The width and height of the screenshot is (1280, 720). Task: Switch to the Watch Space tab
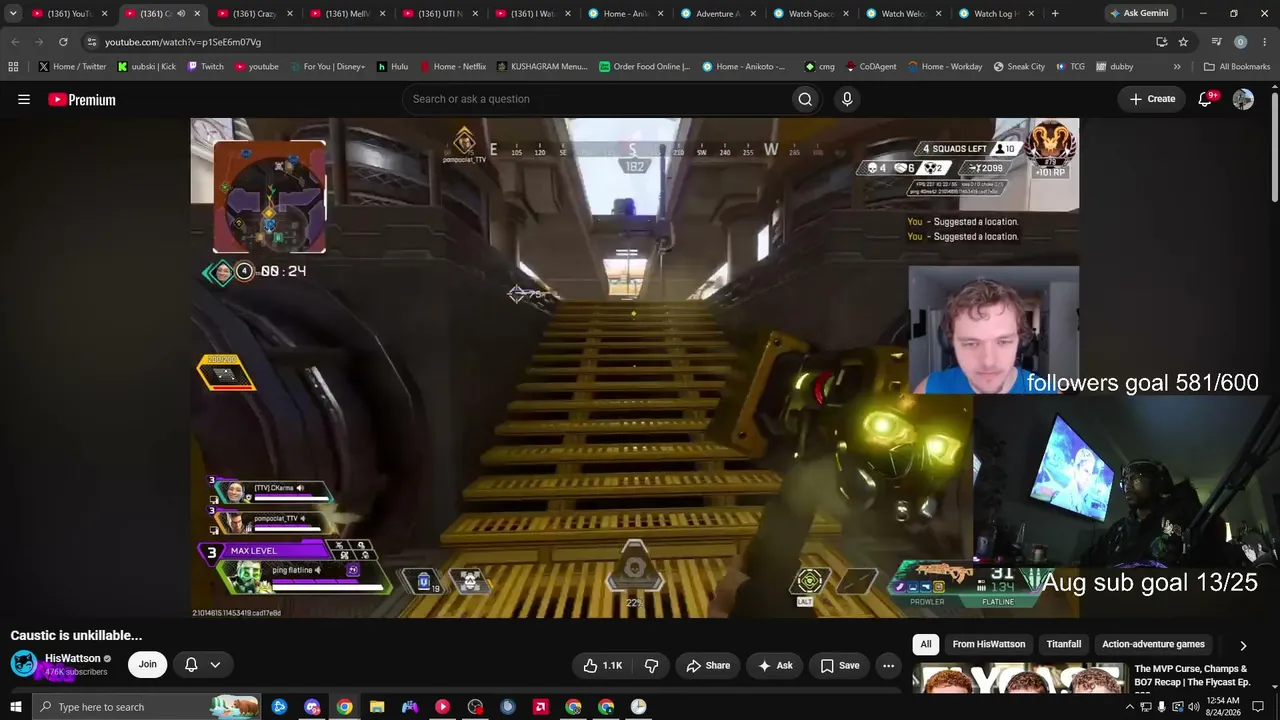coord(811,14)
